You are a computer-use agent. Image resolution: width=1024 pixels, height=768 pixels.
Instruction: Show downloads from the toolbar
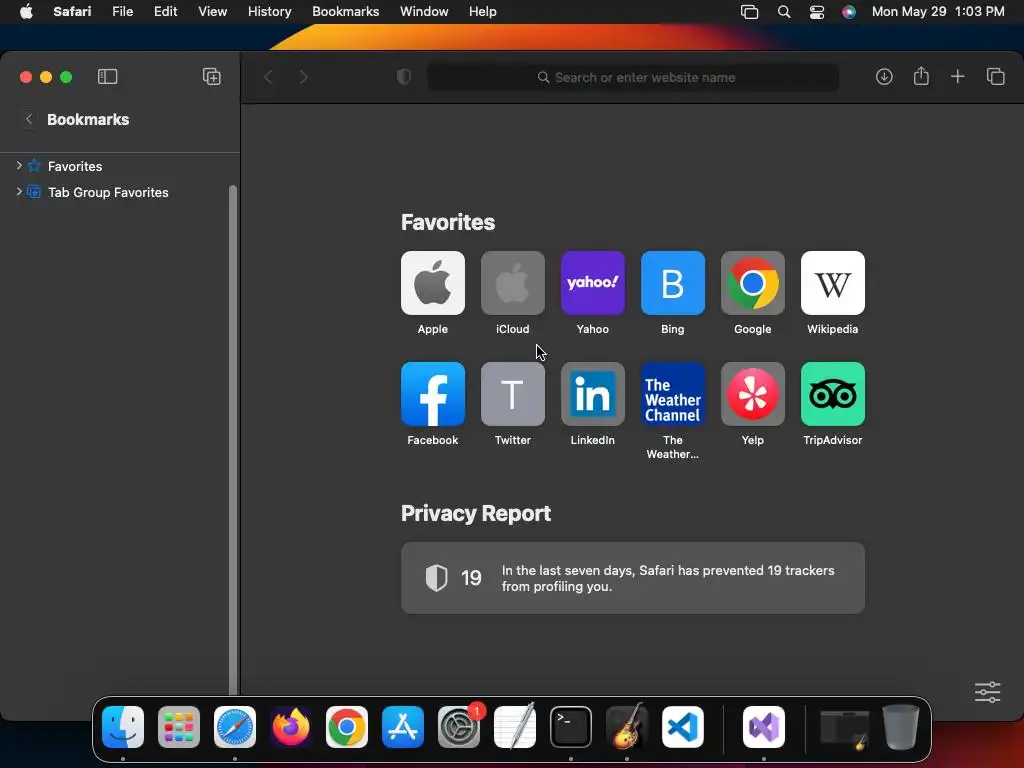click(x=884, y=77)
